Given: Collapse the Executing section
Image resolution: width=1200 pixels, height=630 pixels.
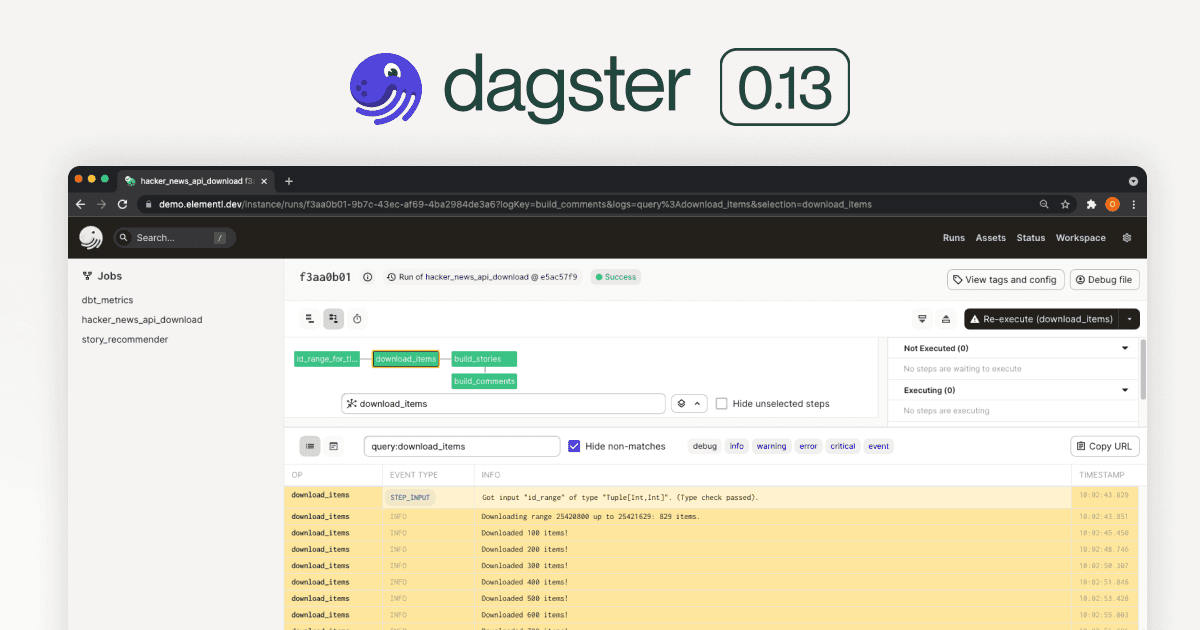Looking at the screenshot, I should [x=1125, y=391].
